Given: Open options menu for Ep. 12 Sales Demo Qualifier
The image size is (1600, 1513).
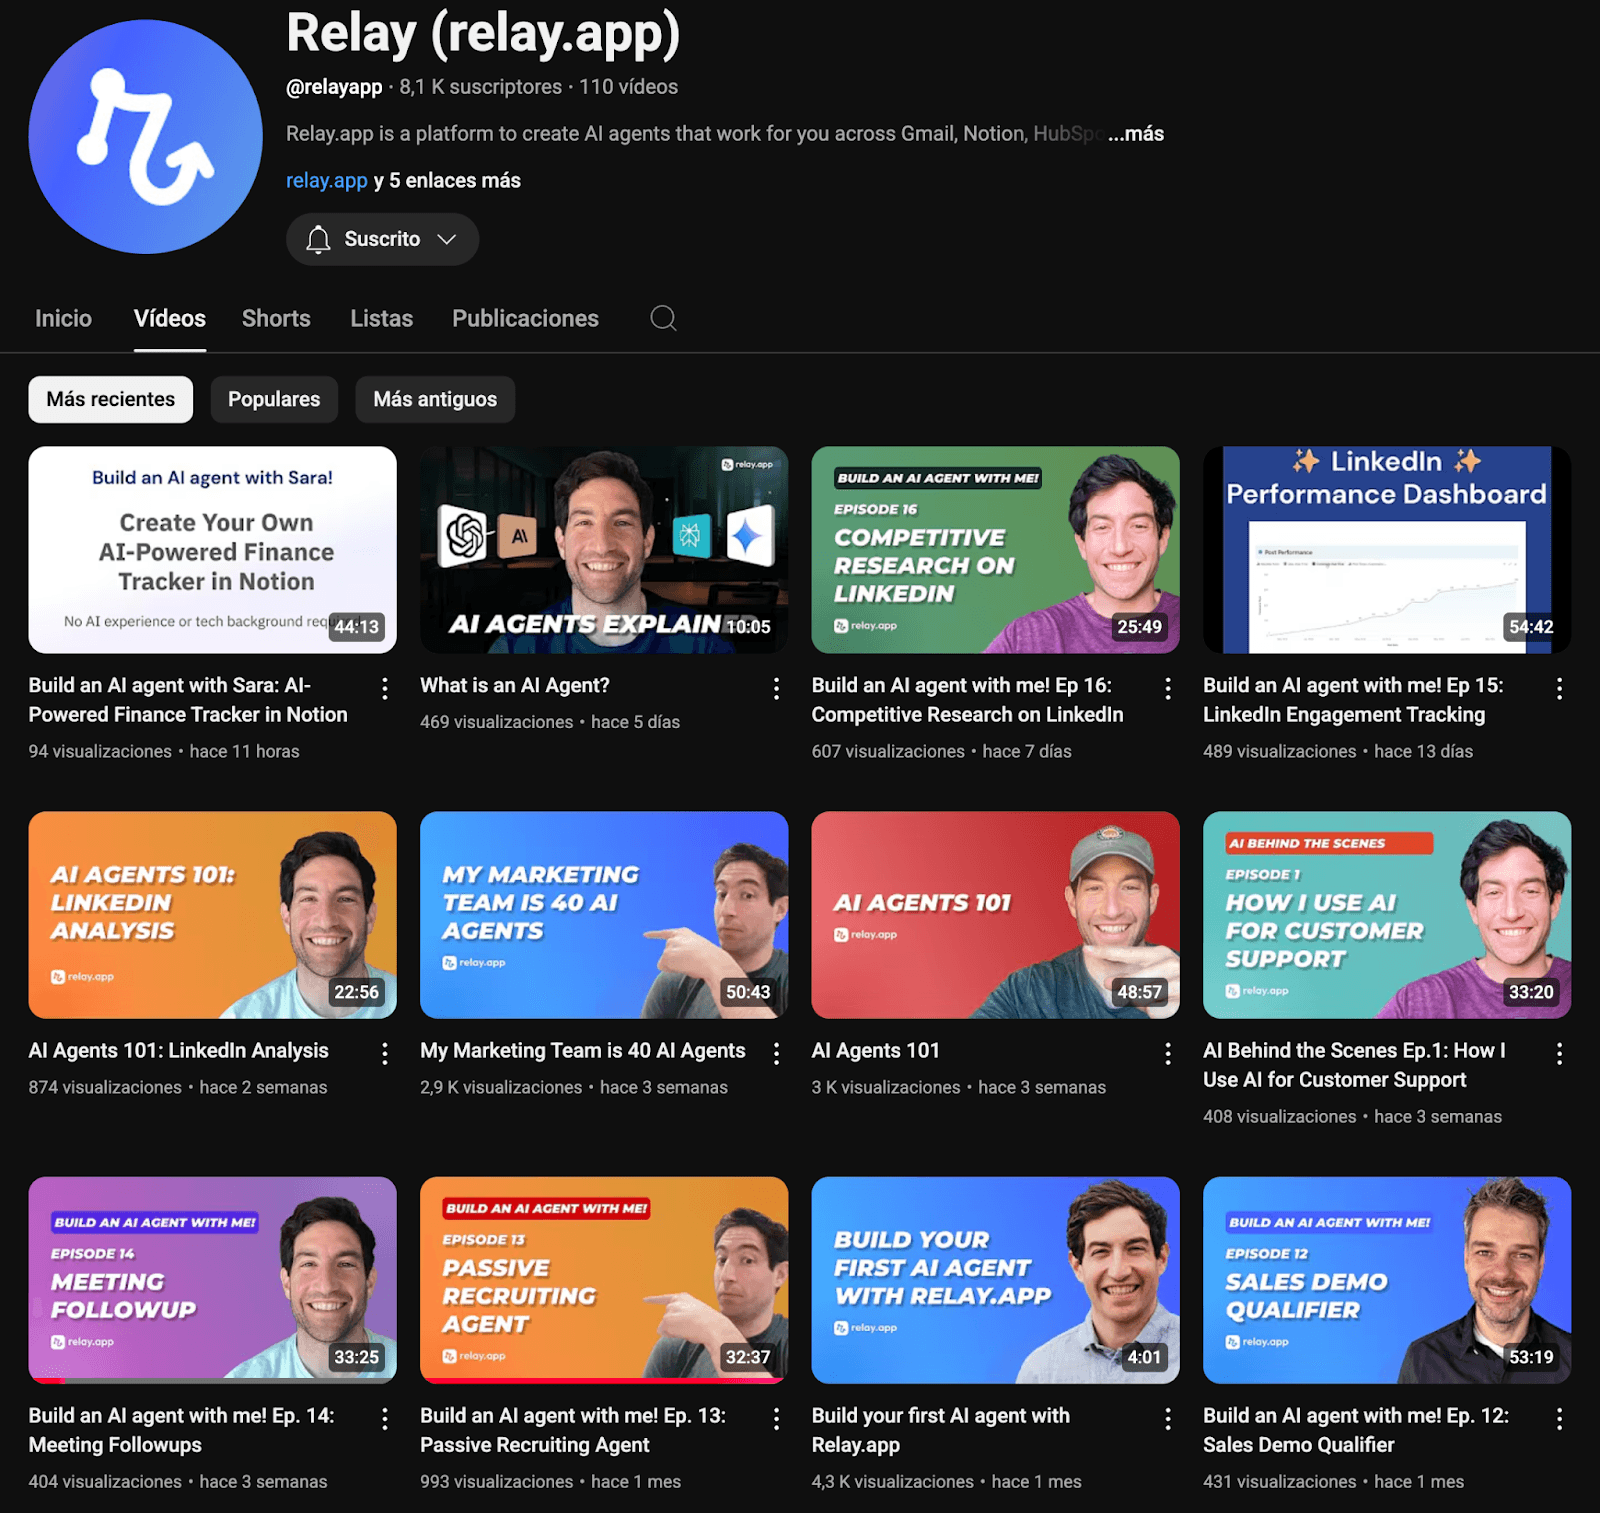Looking at the screenshot, I should pyautogui.click(x=1559, y=1418).
